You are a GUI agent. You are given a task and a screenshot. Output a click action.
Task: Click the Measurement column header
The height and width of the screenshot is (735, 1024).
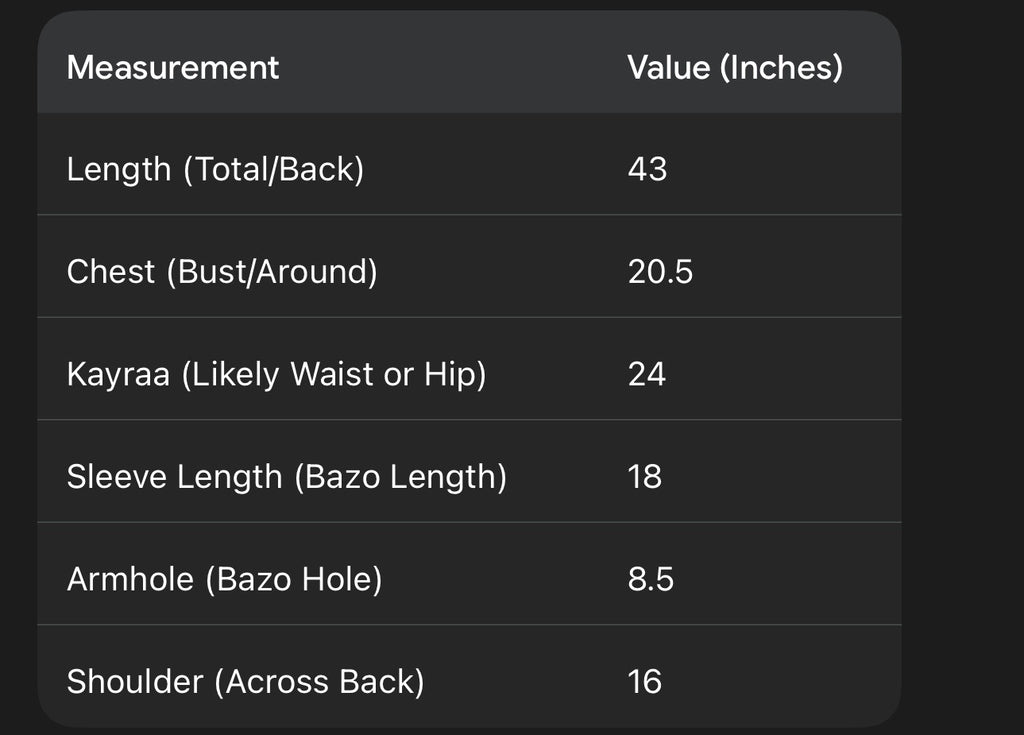[x=173, y=68]
